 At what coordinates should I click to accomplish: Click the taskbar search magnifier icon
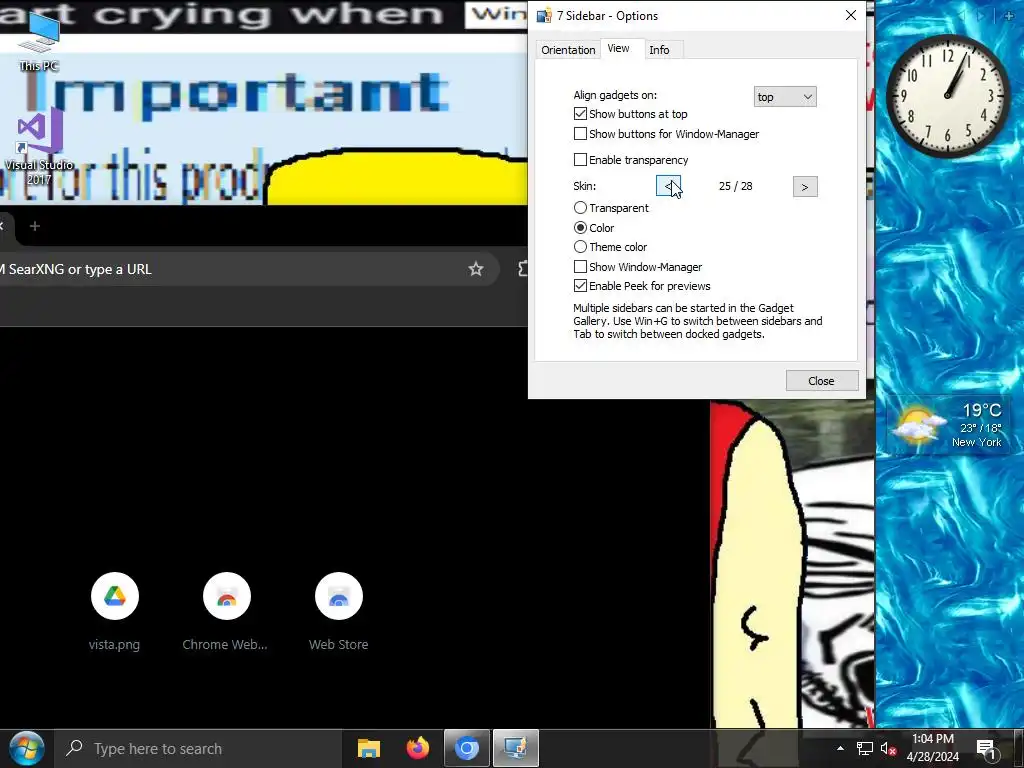coord(74,748)
